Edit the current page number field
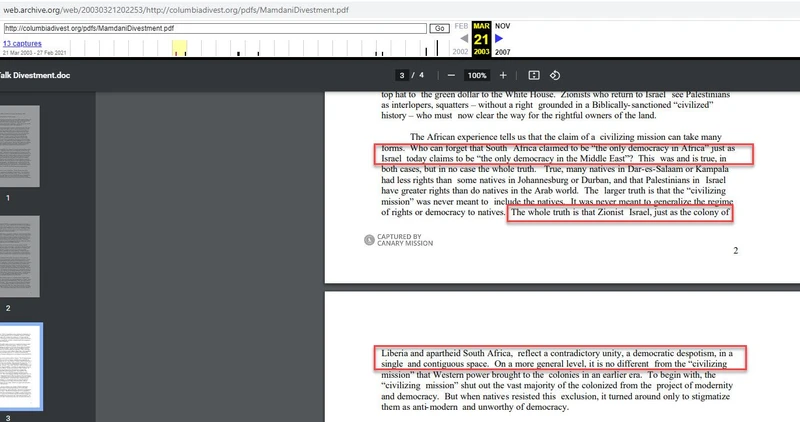The width and height of the screenshot is (800, 422). [402, 76]
